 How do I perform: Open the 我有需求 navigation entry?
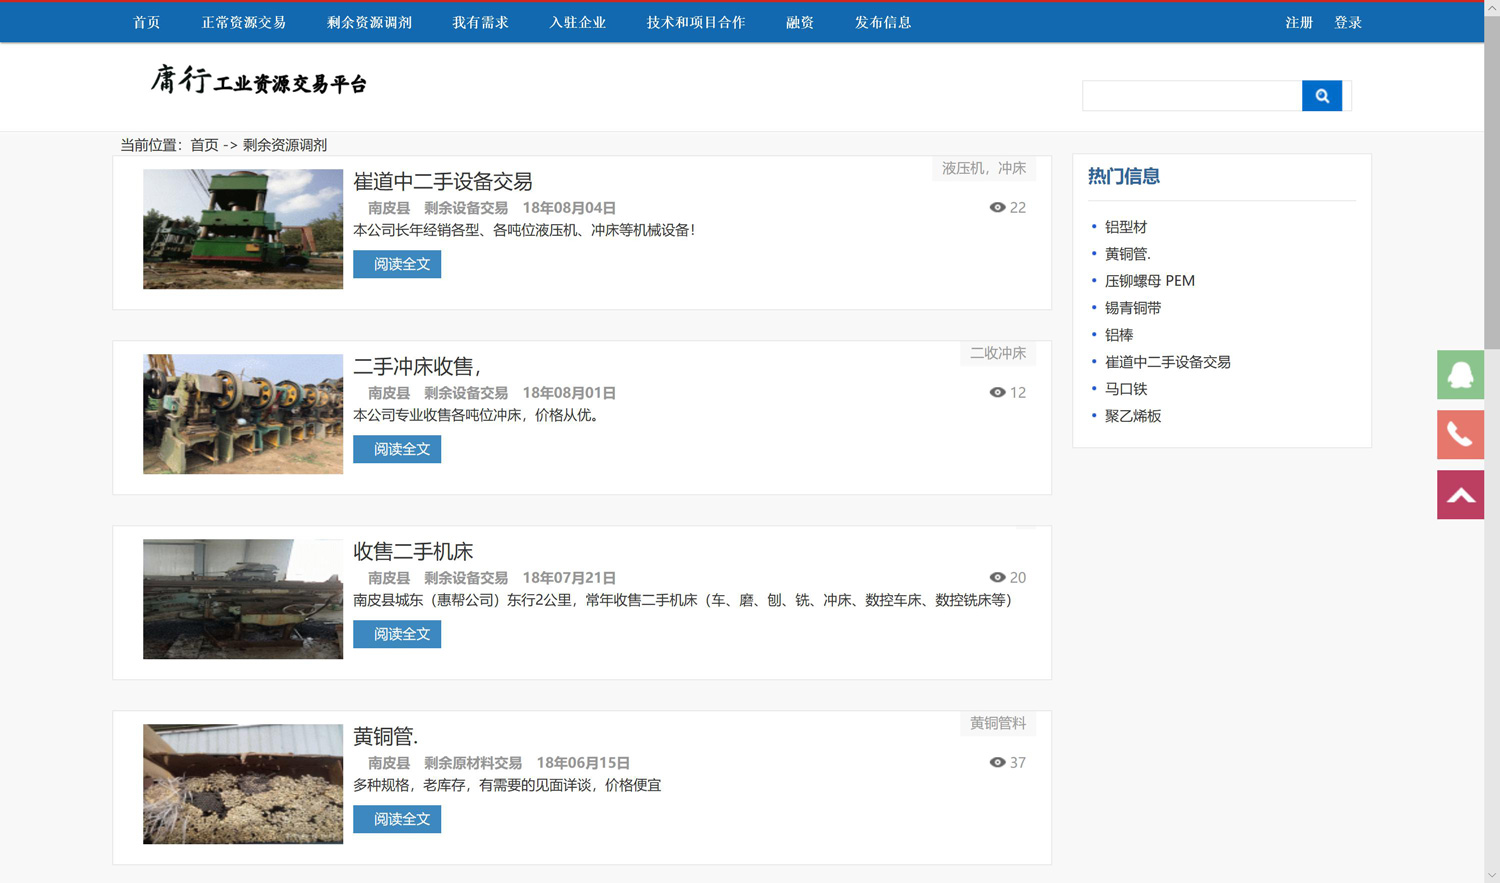(480, 22)
